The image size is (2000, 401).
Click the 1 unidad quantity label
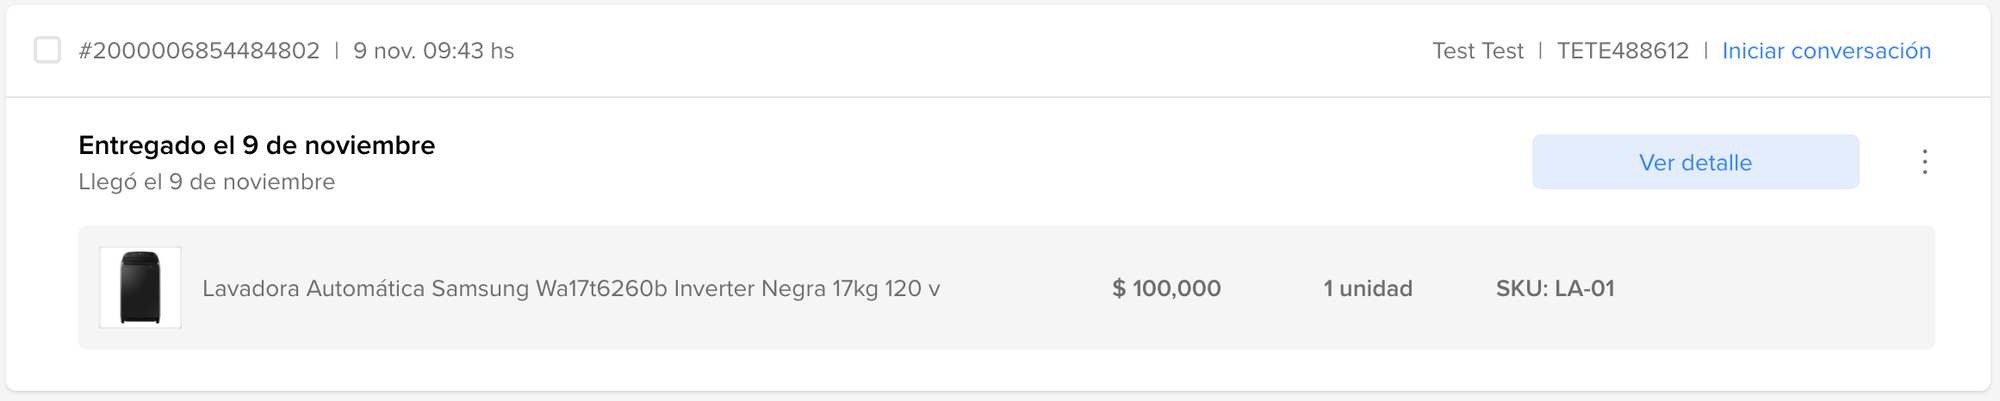tap(1367, 289)
